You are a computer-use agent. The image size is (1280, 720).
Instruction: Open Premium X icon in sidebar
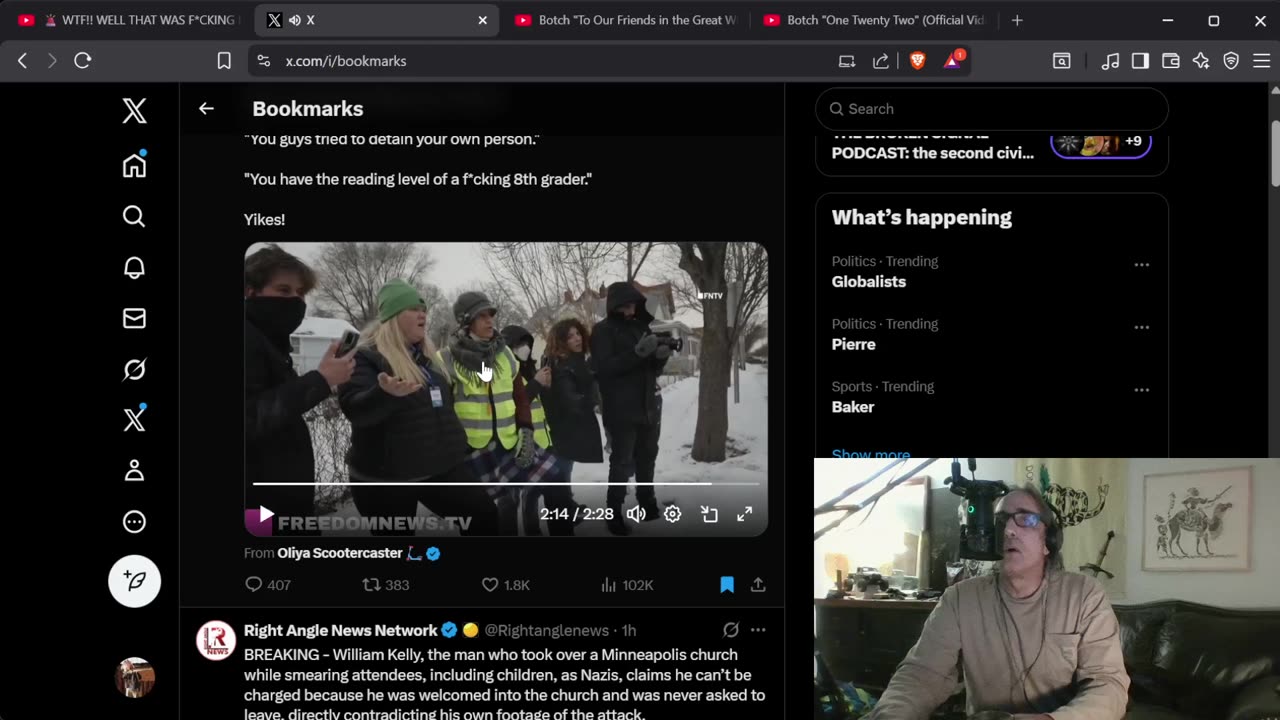coord(134,419)
